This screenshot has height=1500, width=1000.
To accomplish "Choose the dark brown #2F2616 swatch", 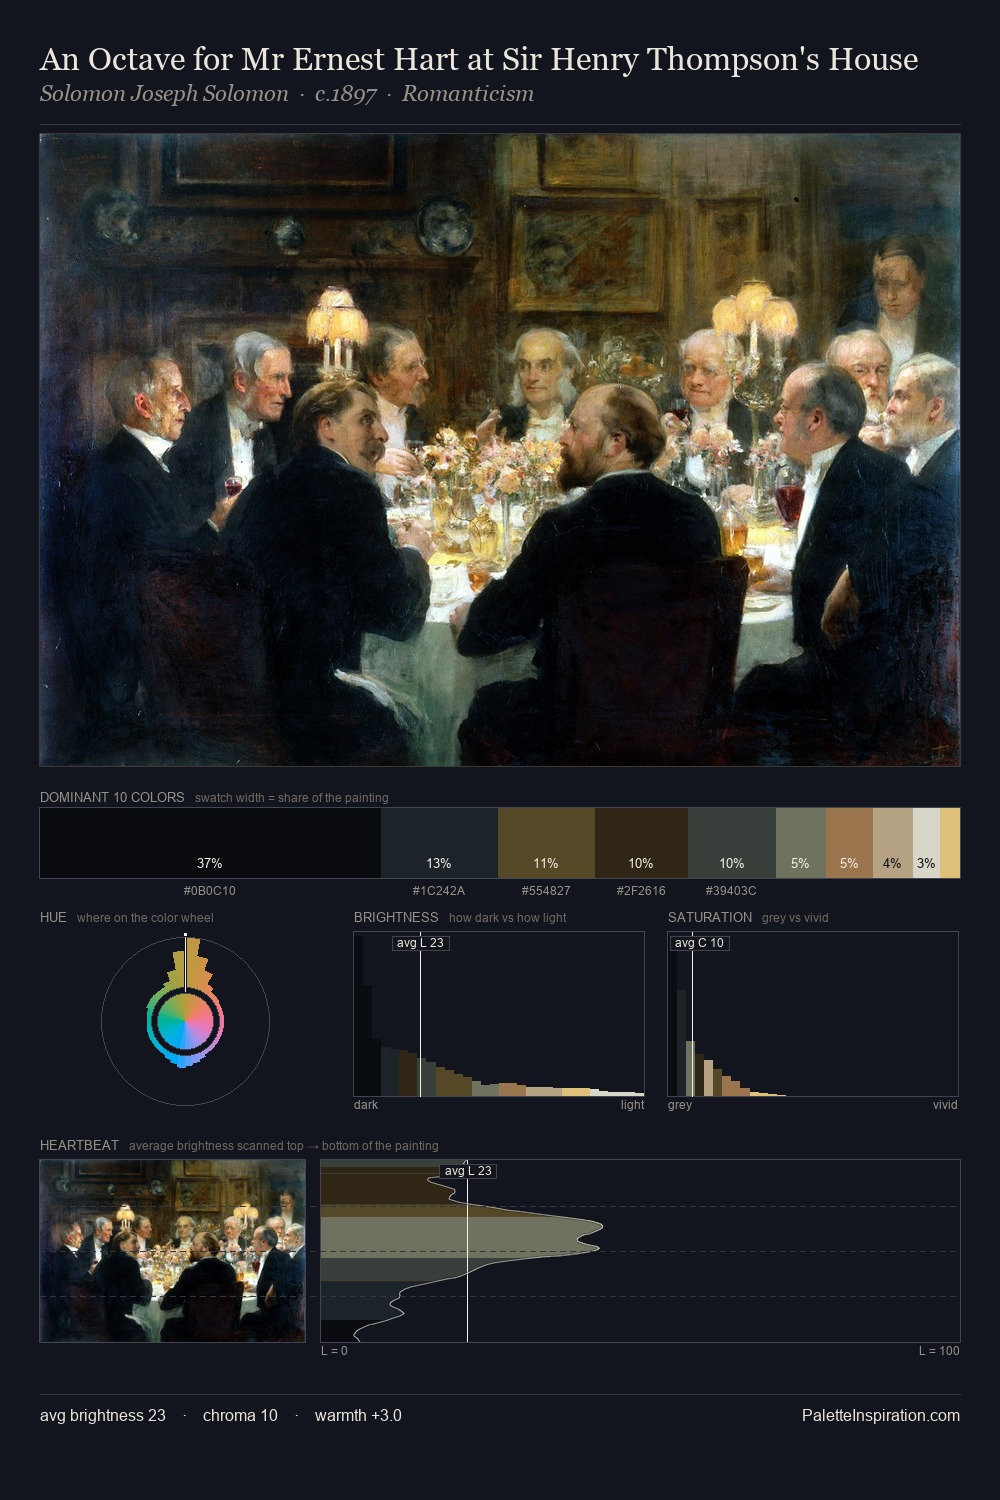I will [641, 843].
